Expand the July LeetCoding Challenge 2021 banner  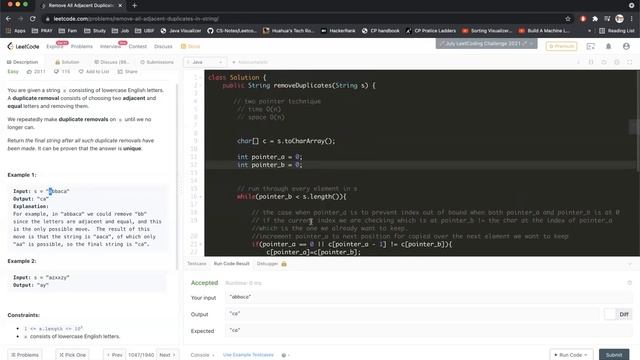486,43
